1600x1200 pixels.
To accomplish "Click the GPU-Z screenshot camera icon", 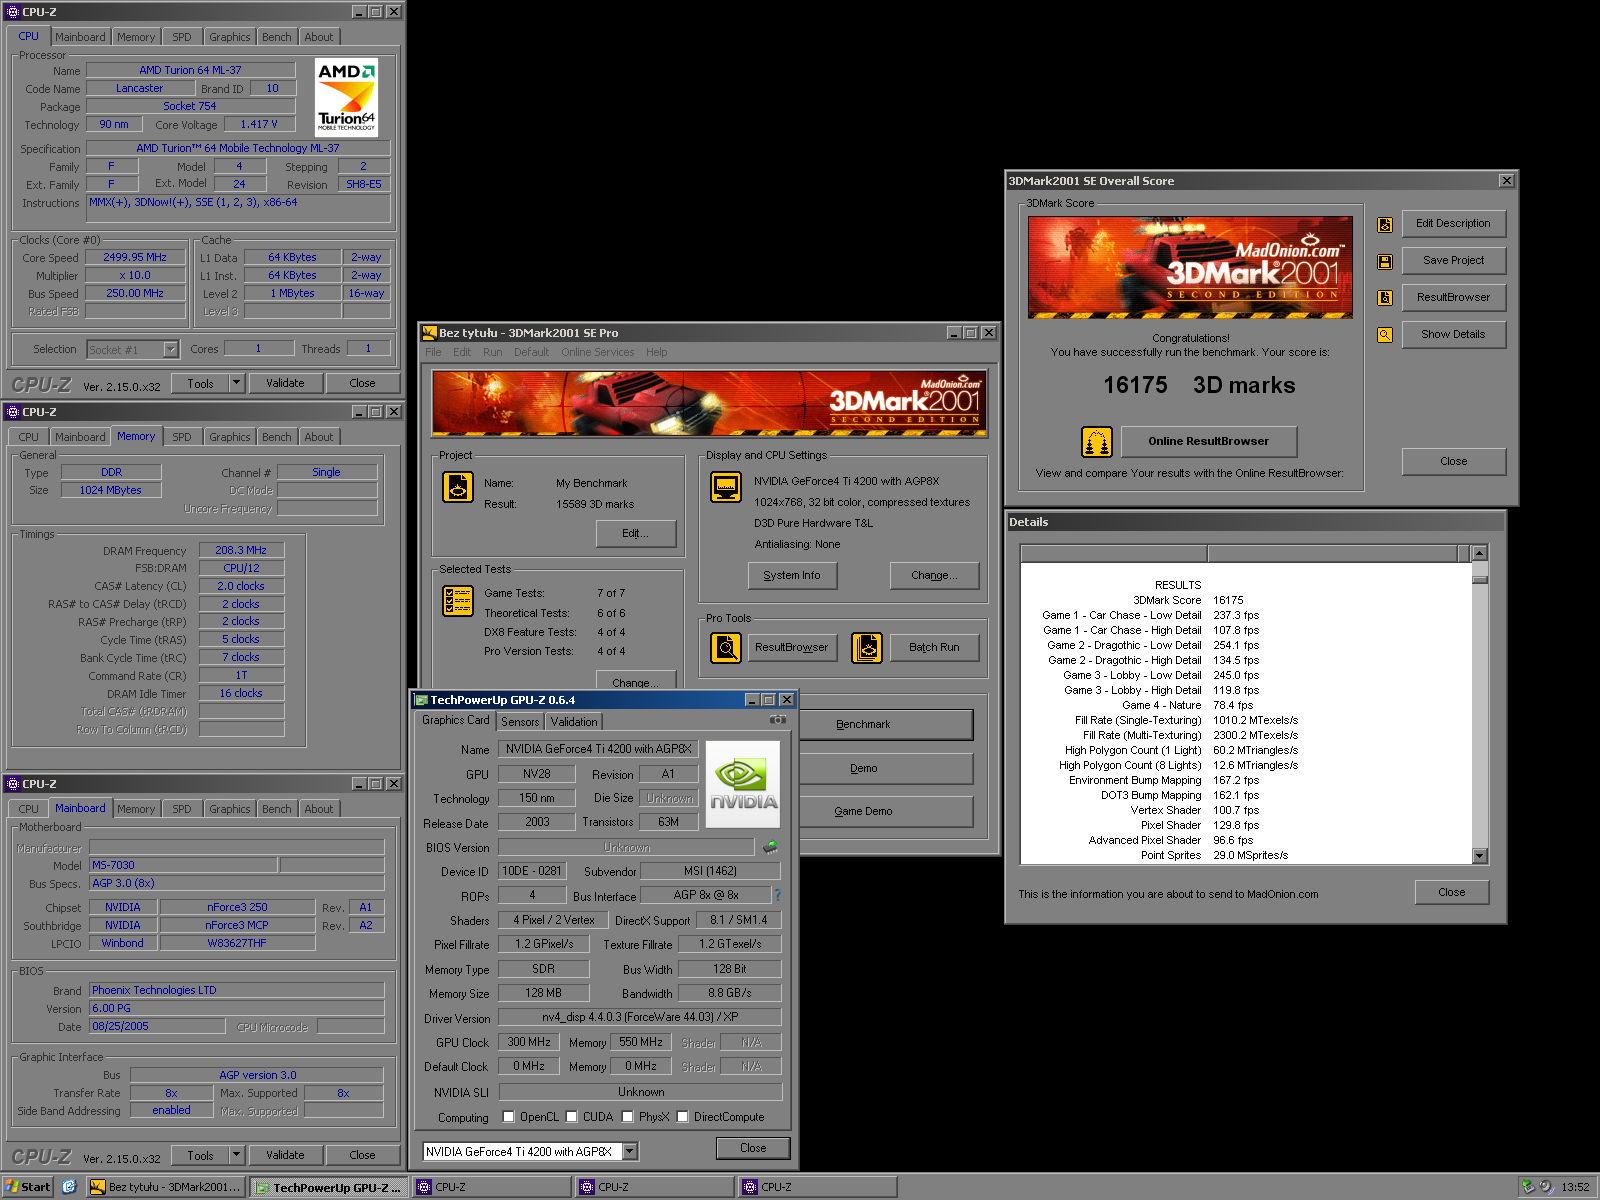I will click(777, 720).
